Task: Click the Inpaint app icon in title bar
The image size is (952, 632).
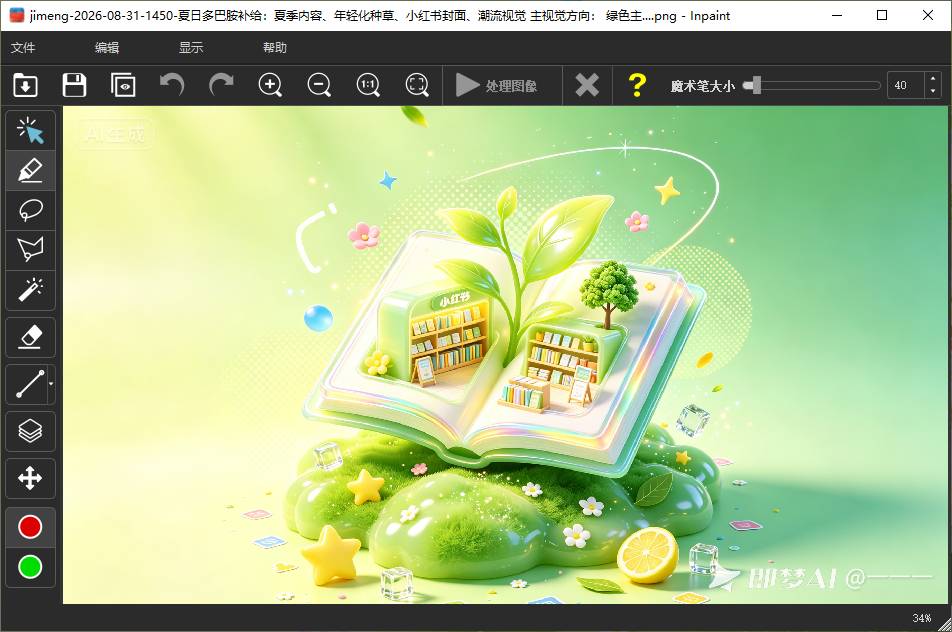Action: (17, 15)
